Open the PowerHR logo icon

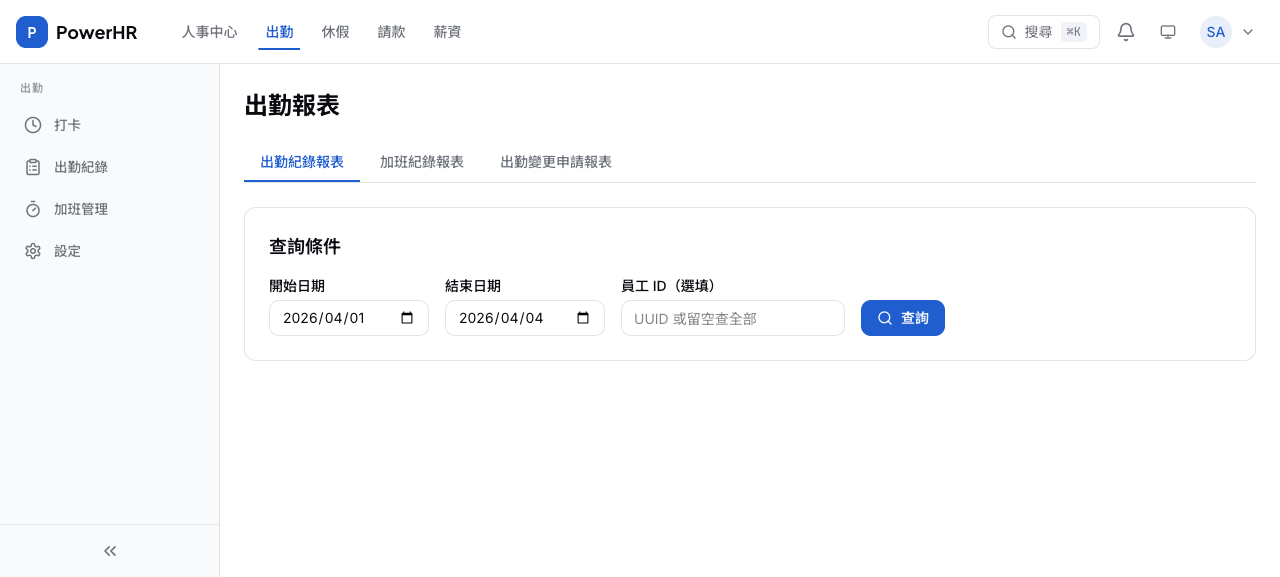31,31
